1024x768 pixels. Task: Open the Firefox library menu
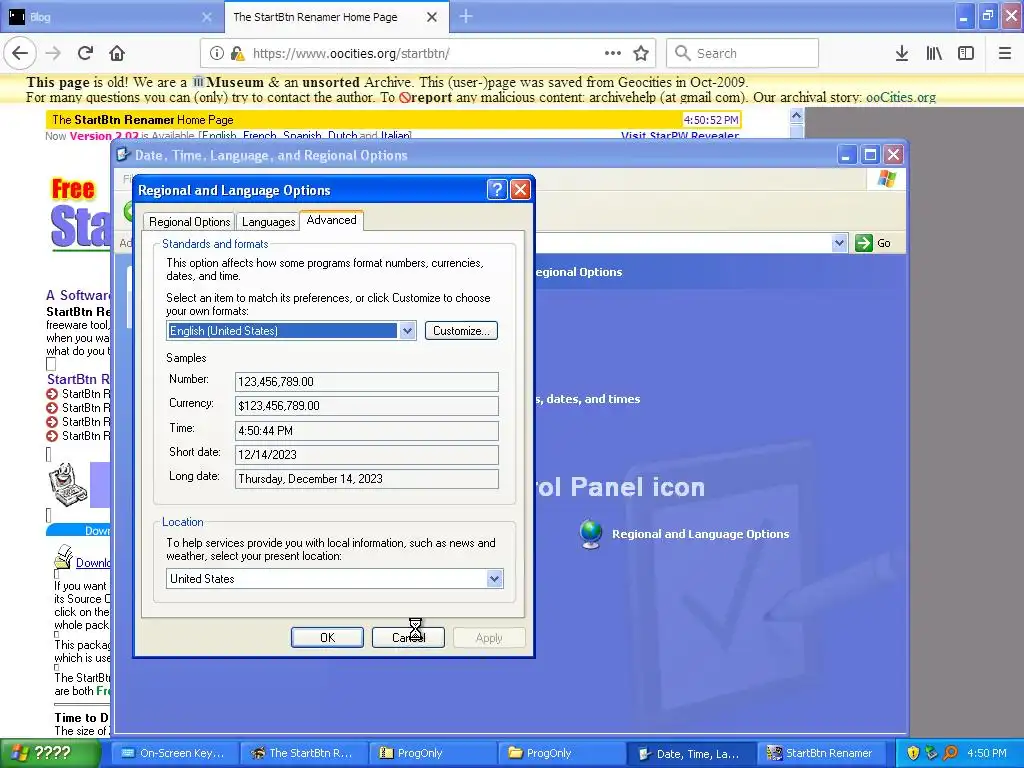point(934,53)
